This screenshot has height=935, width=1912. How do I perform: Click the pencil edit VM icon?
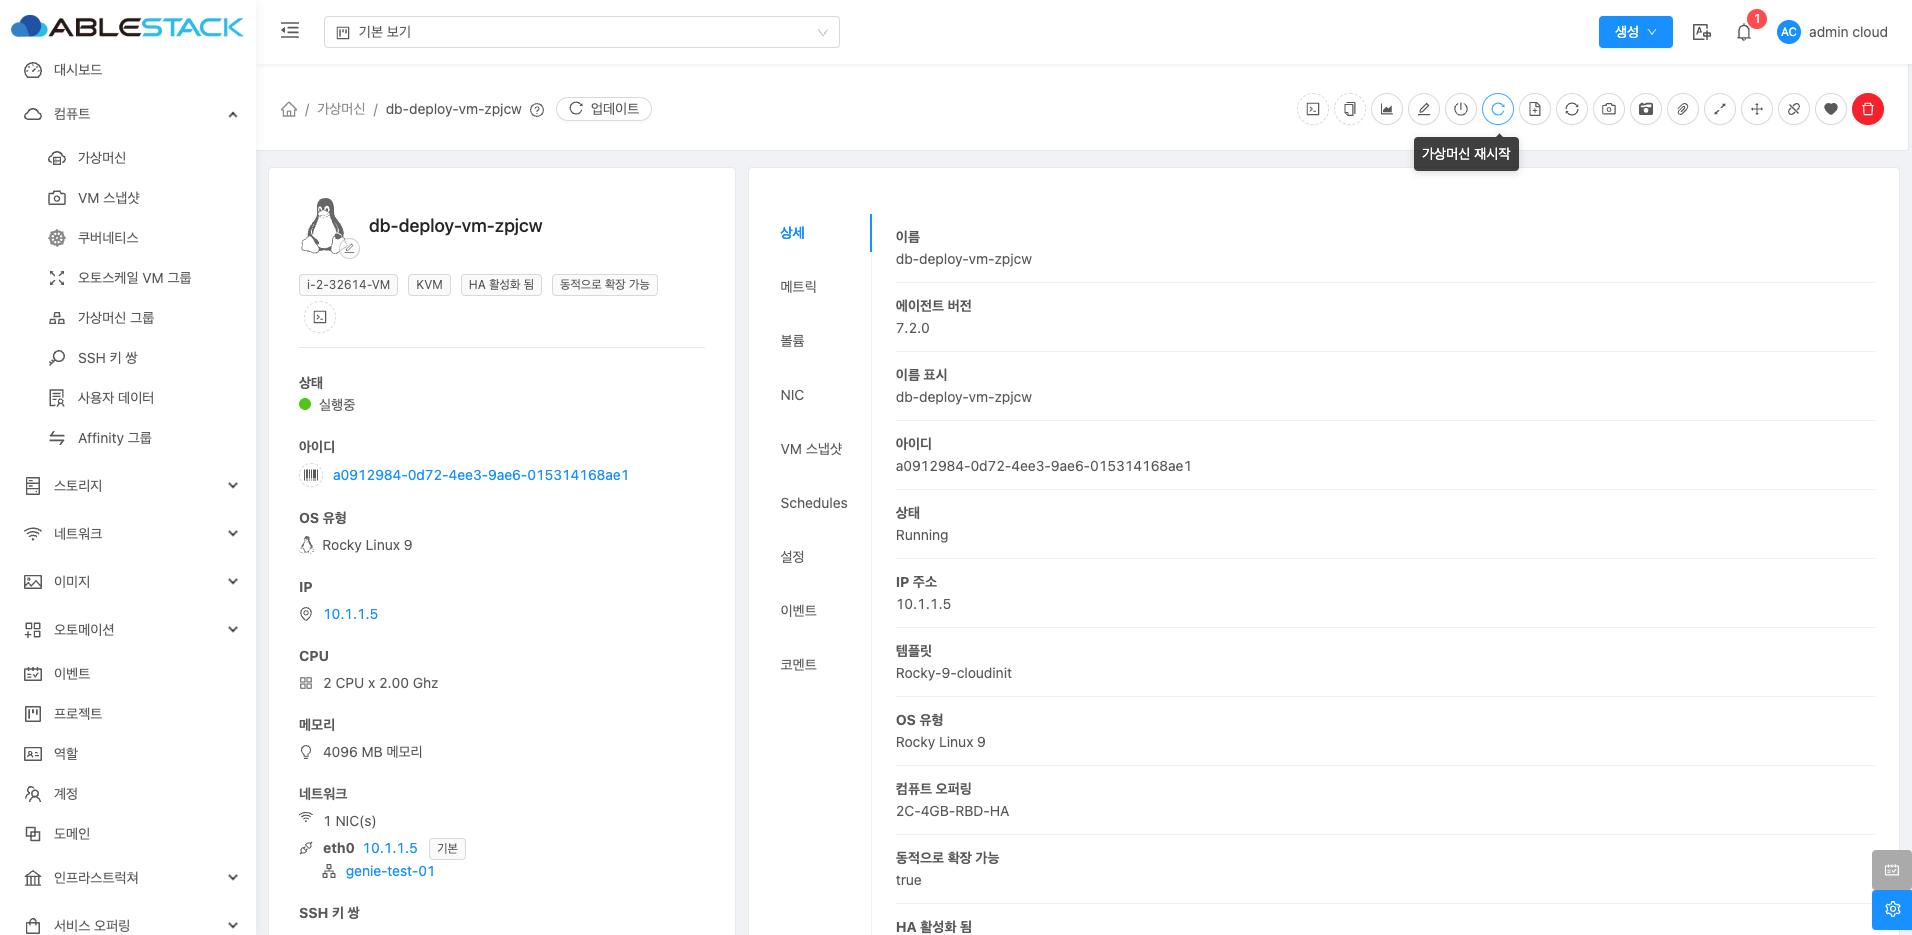1424,109
